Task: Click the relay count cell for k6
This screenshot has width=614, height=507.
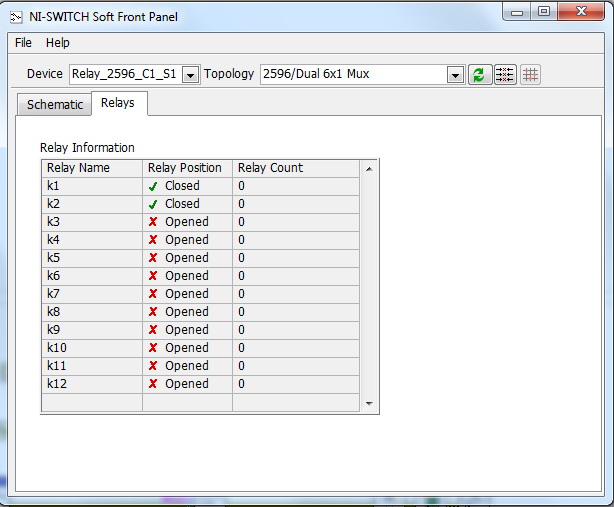Action: (296, 276)
